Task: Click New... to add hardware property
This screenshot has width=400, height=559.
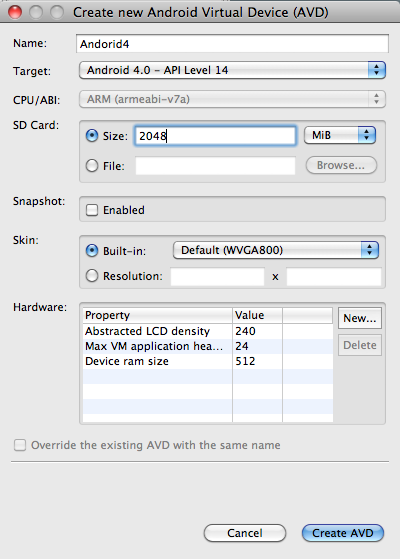Action: pos(360,318)
